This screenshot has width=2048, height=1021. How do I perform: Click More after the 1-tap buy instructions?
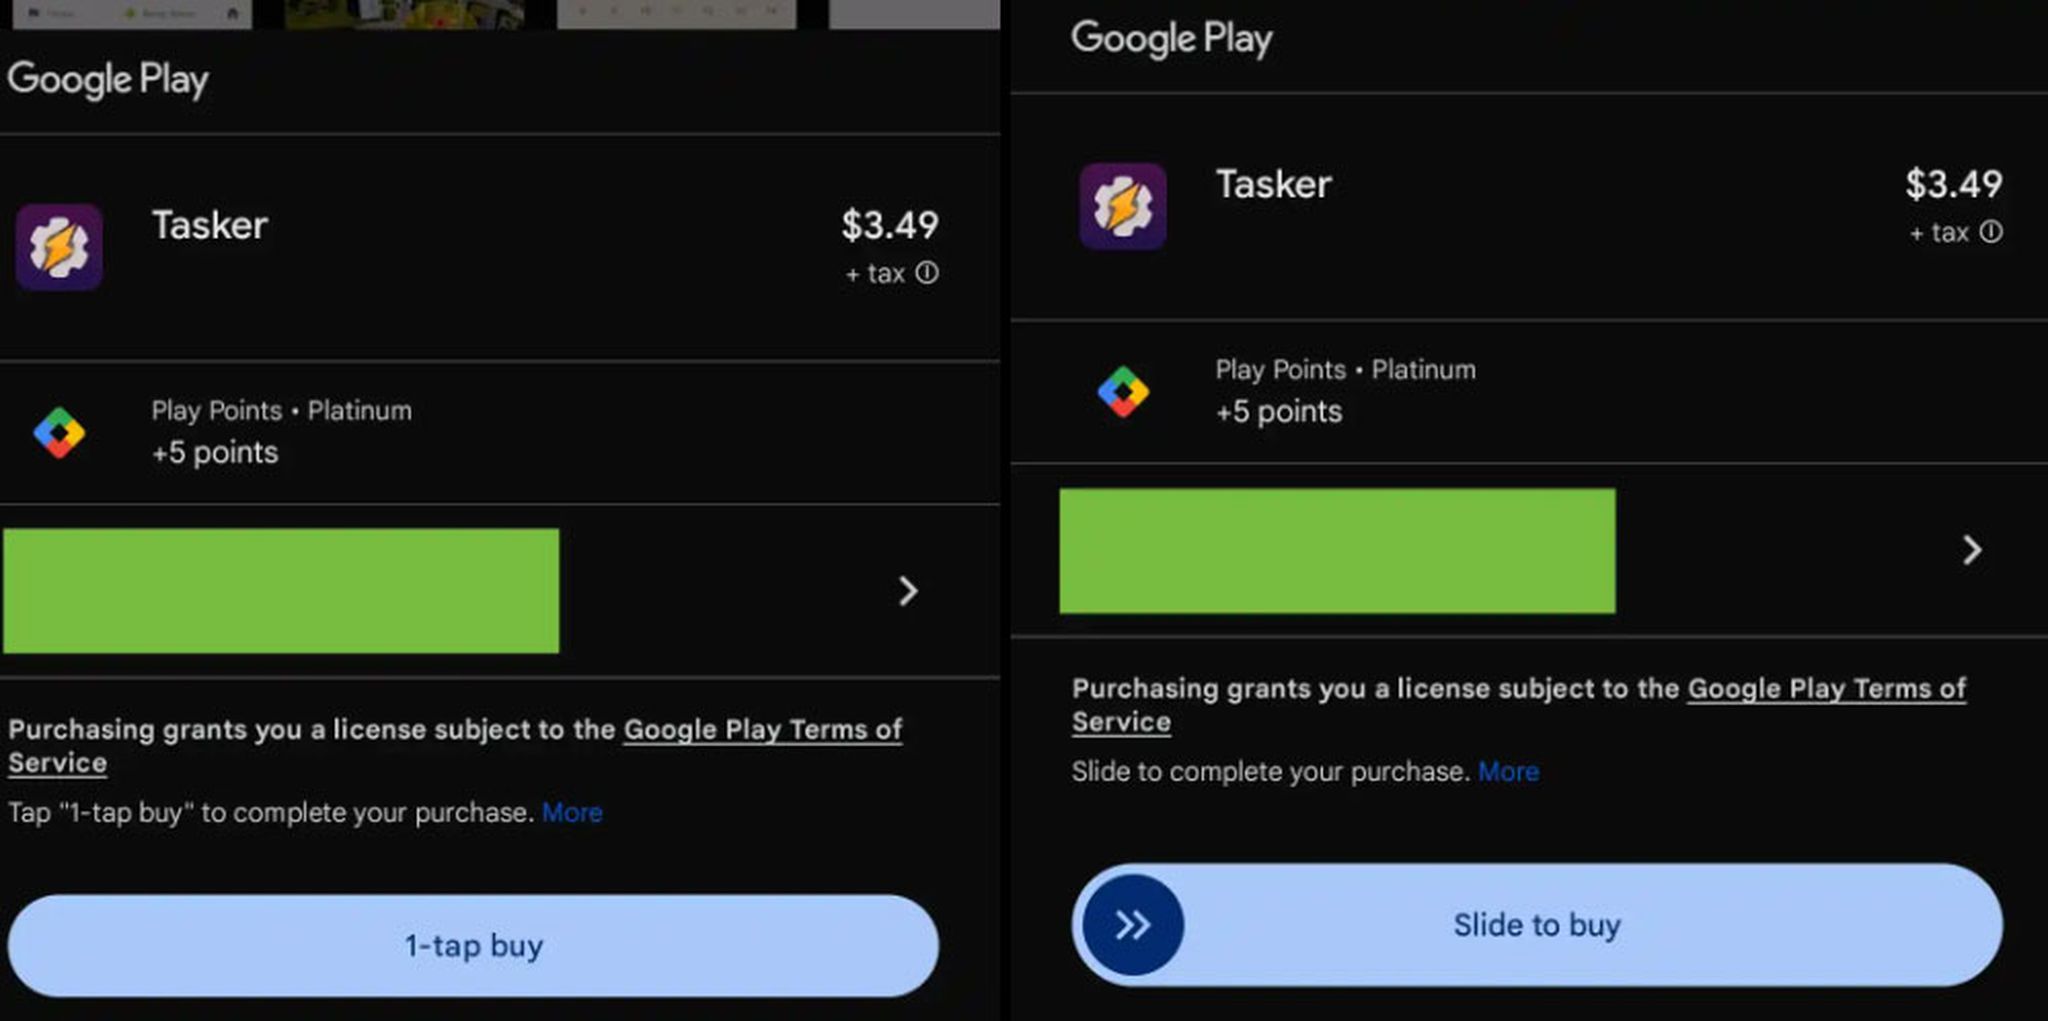coord(573,812)
